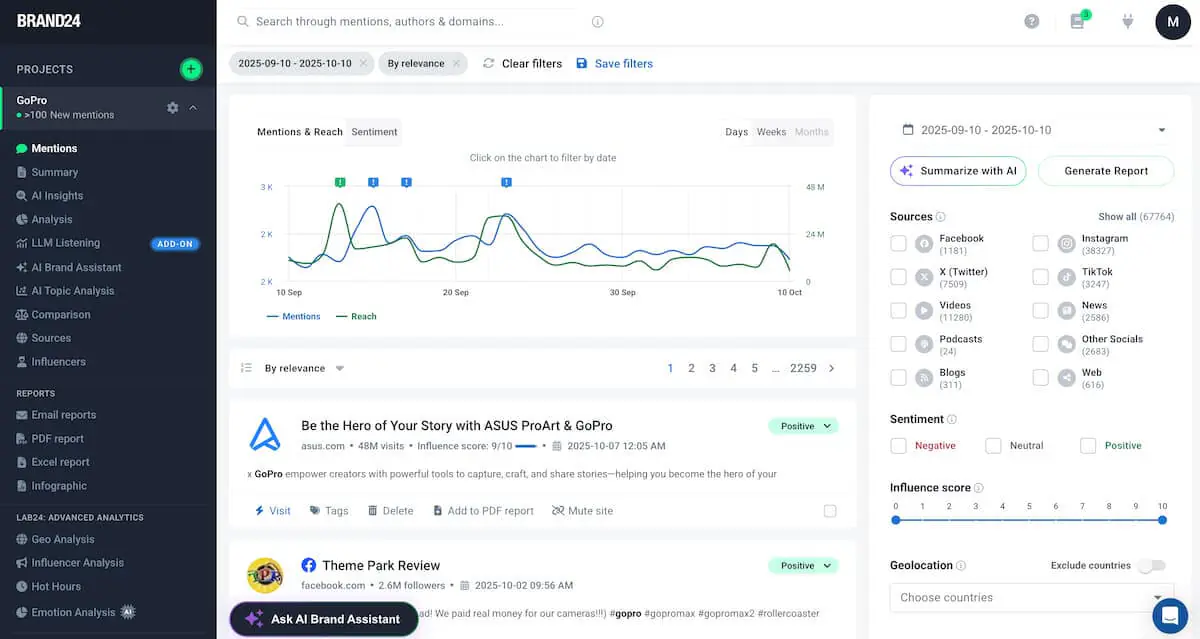This screenshot has width=1200, height=639.
Task: Change sentiment on the ASUS ProArt mention
Action: coord(803,425)
